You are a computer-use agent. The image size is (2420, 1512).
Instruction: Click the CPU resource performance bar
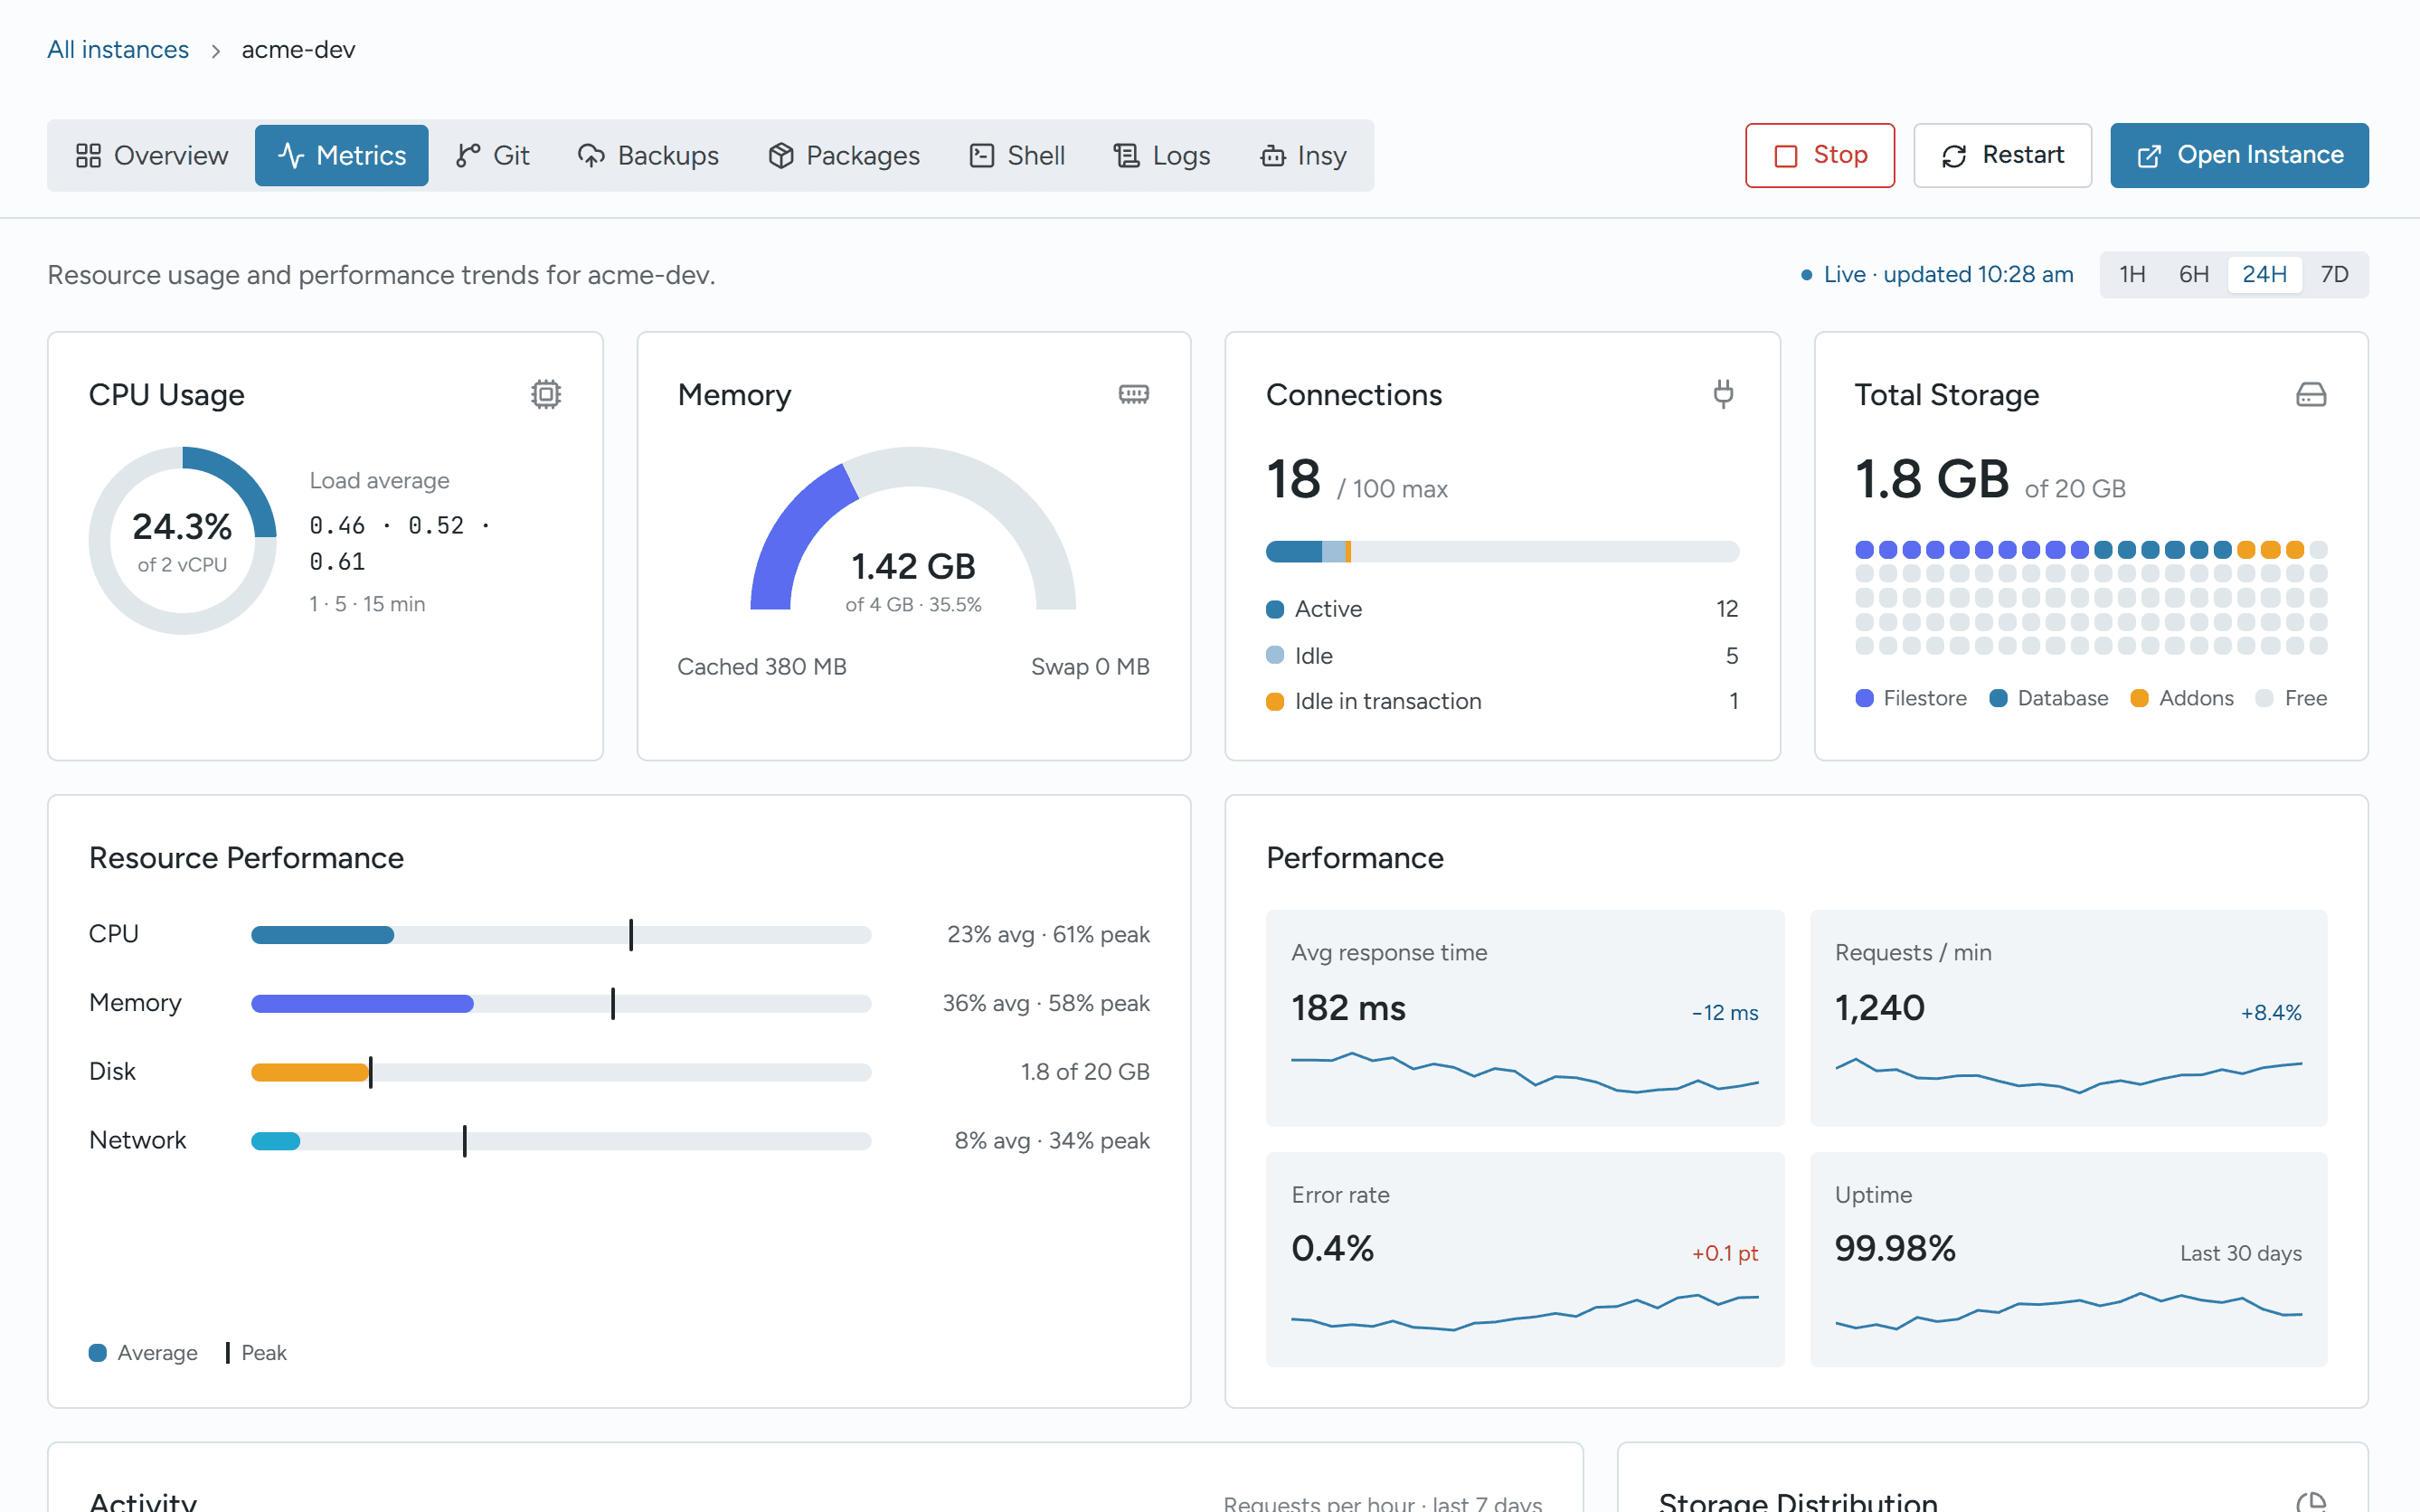point(561,935)
